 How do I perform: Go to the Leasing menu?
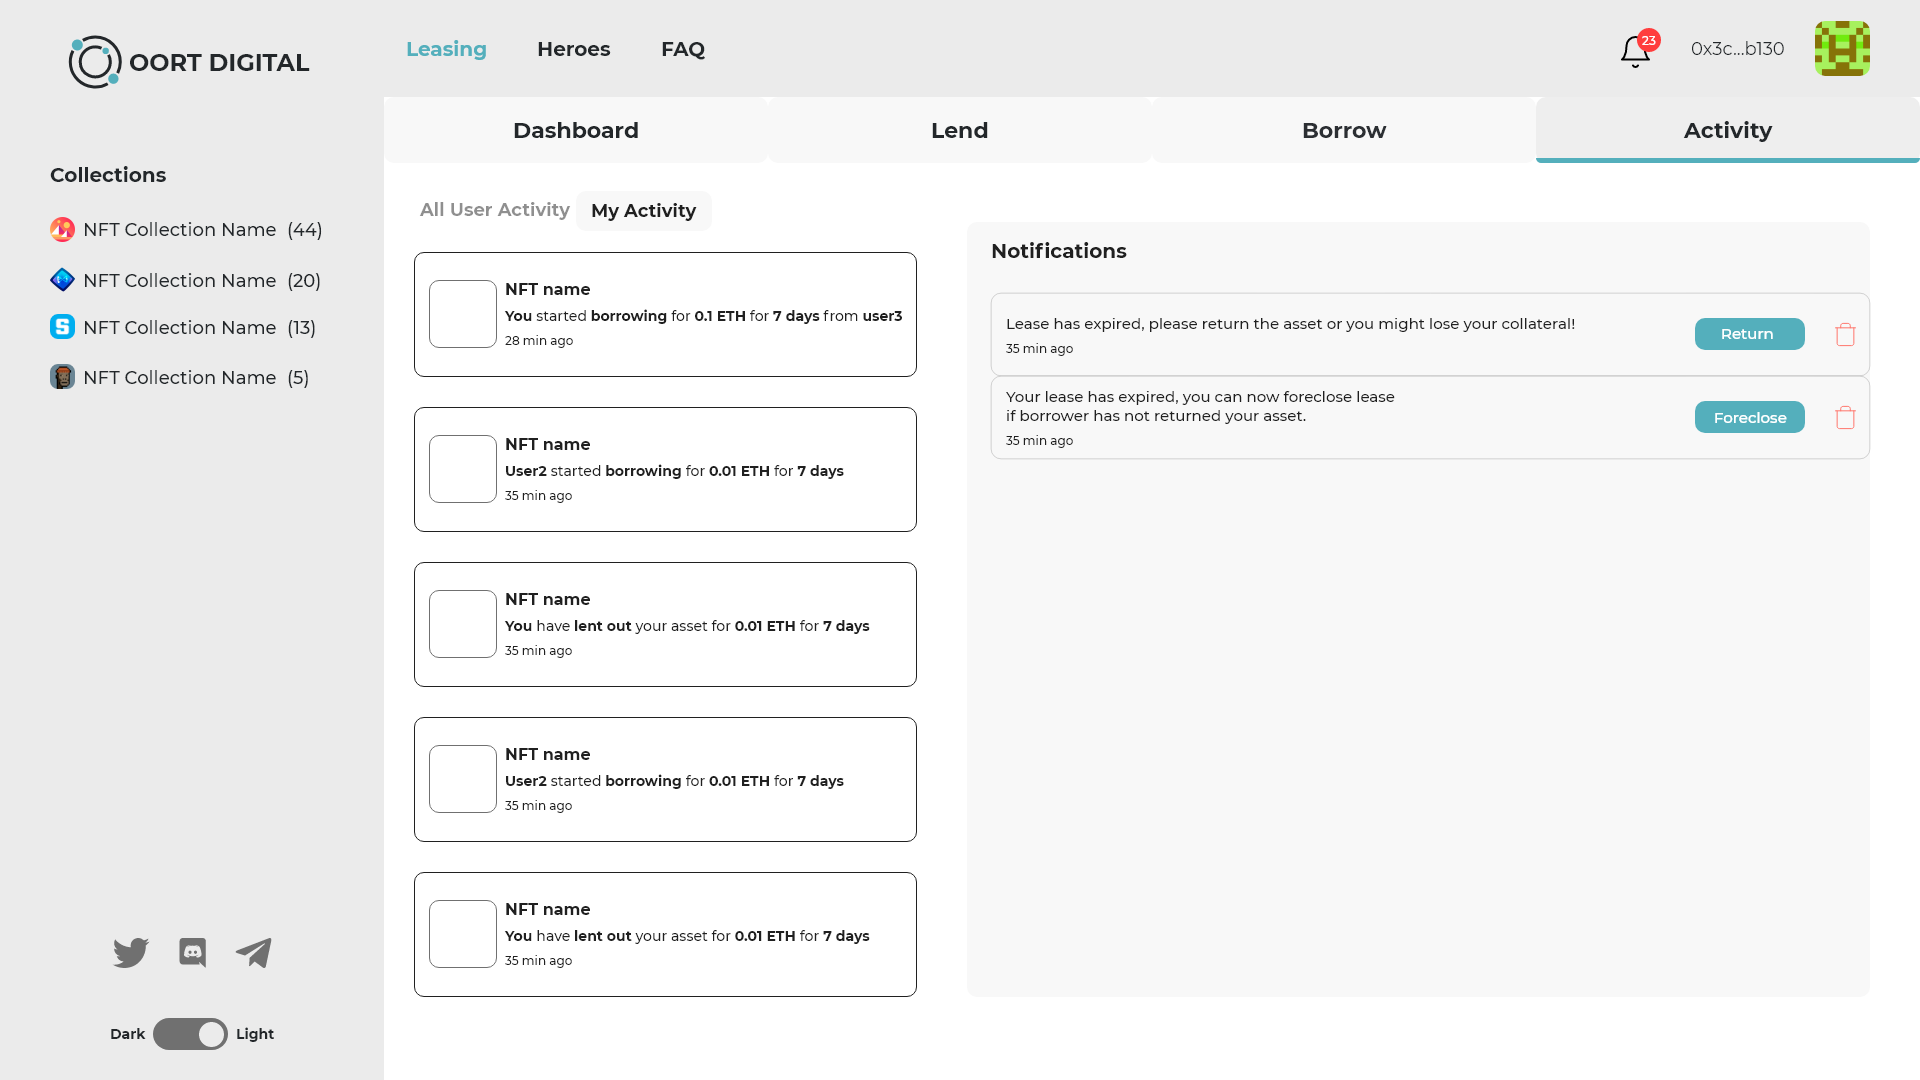point(446,49)
